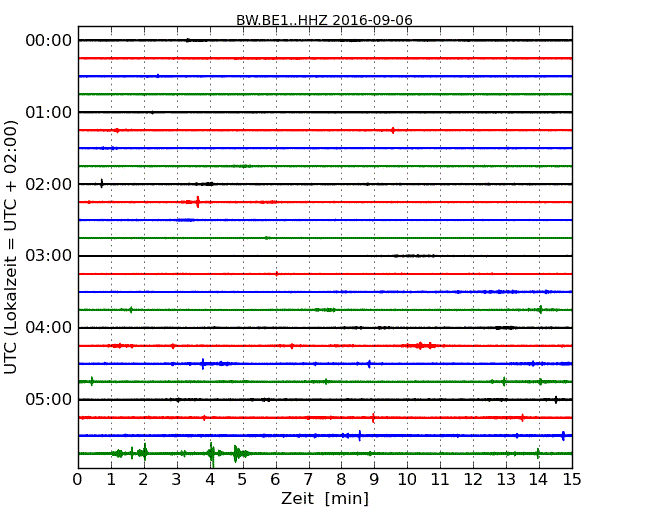Image resolution: width=650 pixels, height=520 pixels.
Task: Select the "01:00" time tick label
Action: click(49, 112)
